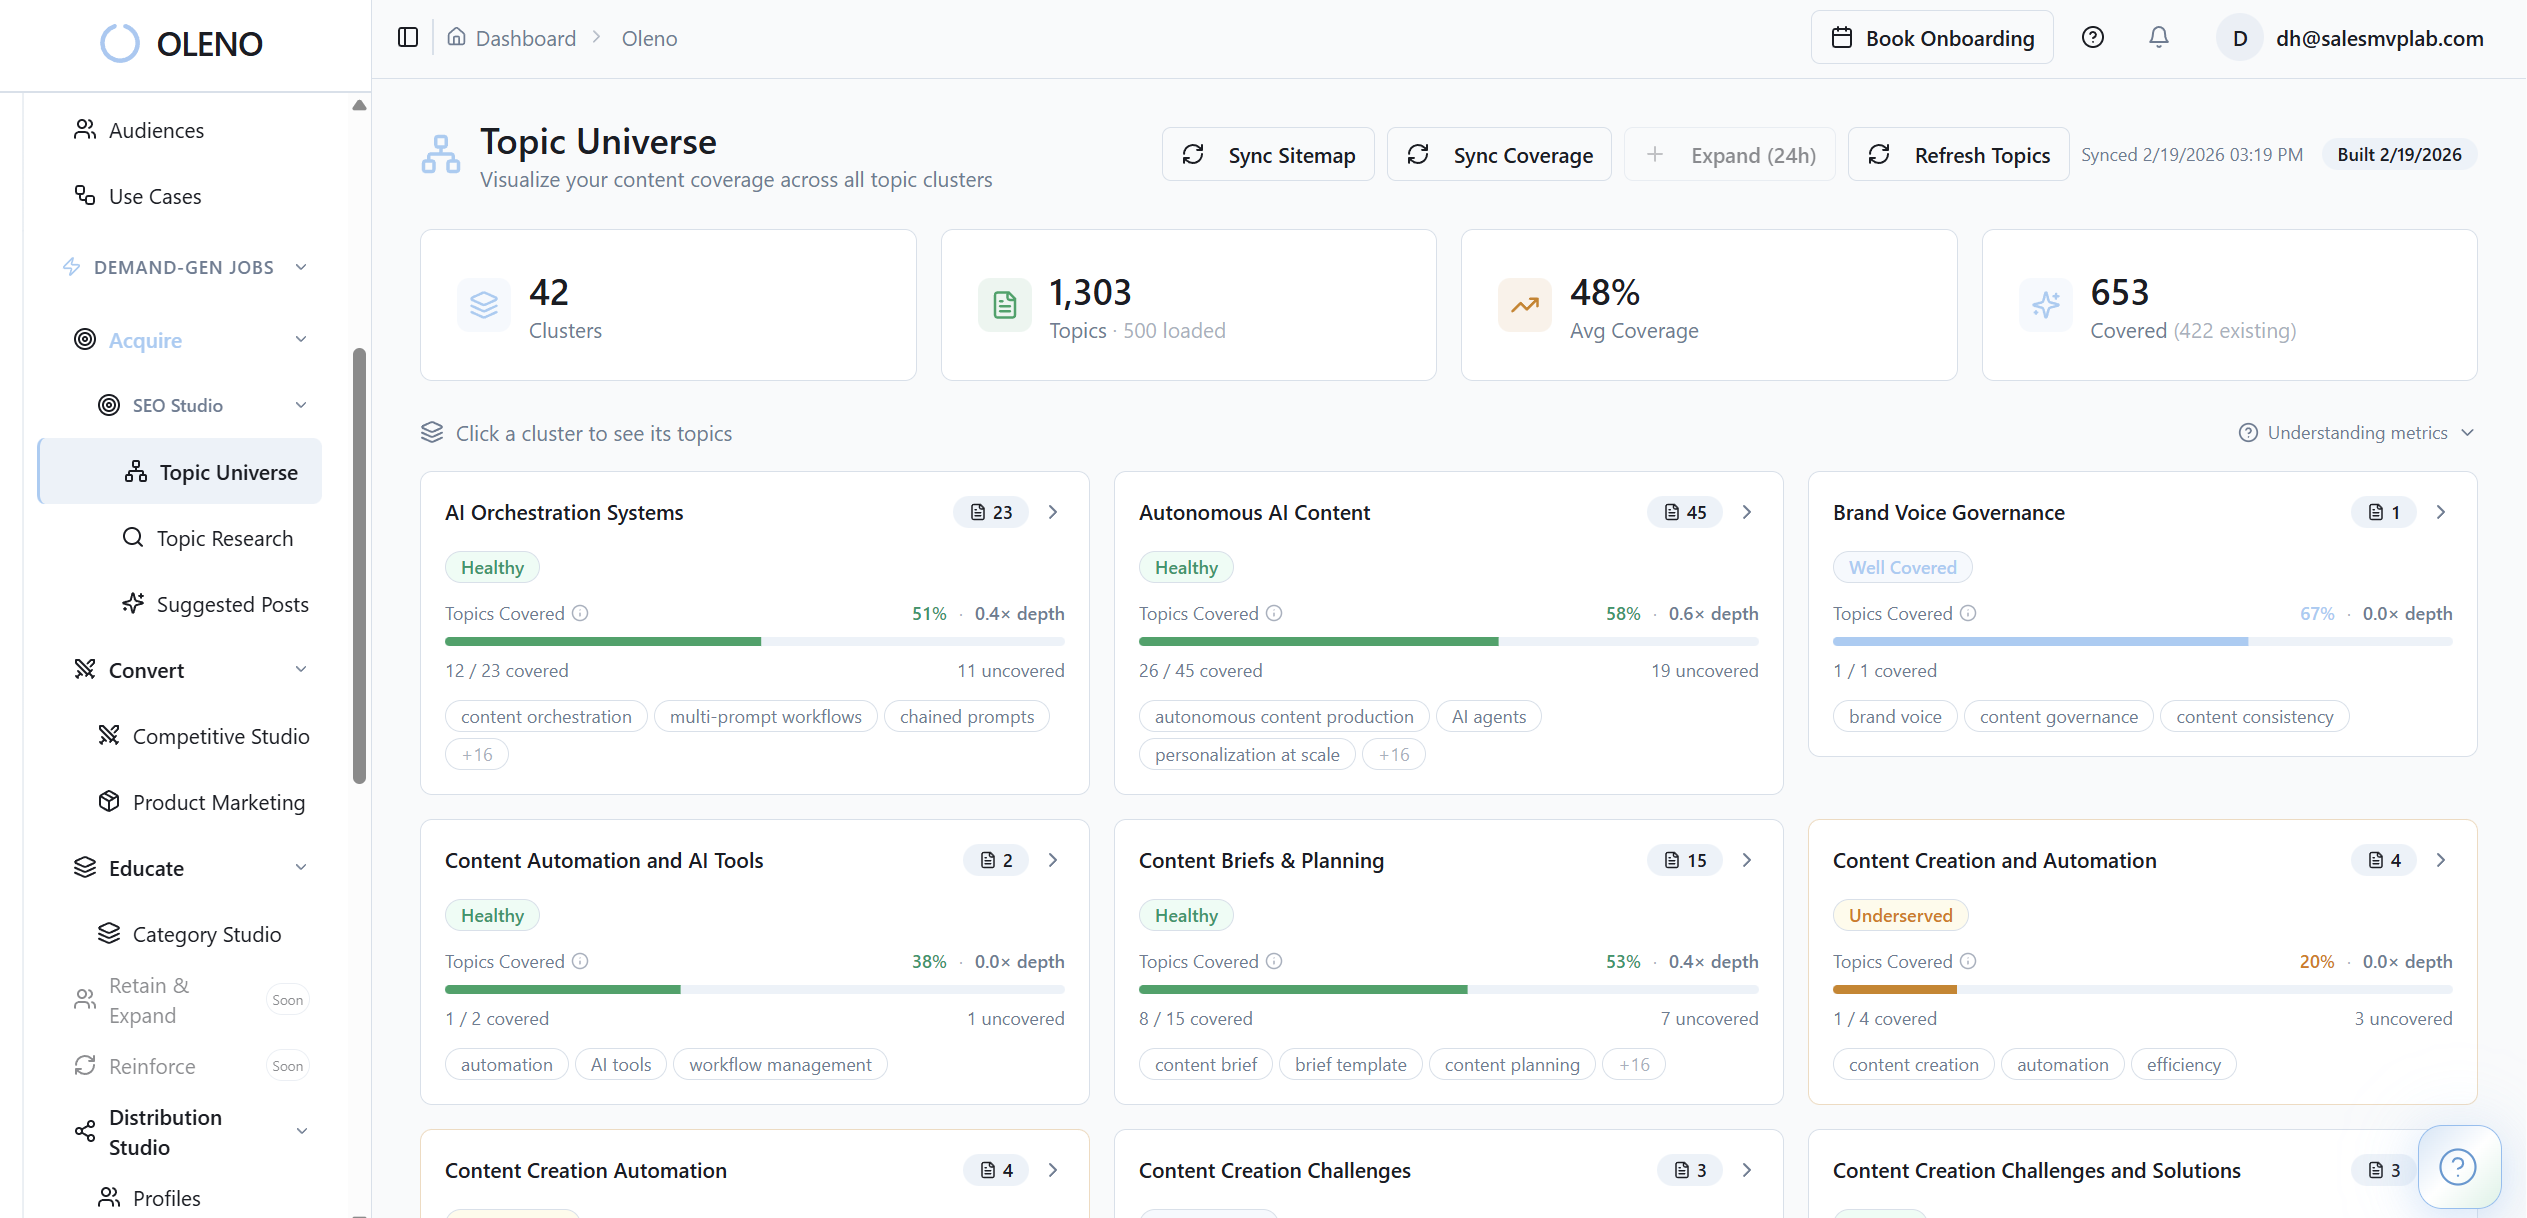Collapse the SEO Studio section
Screen dimensions: 2527x1218
[x=301, y=405]
